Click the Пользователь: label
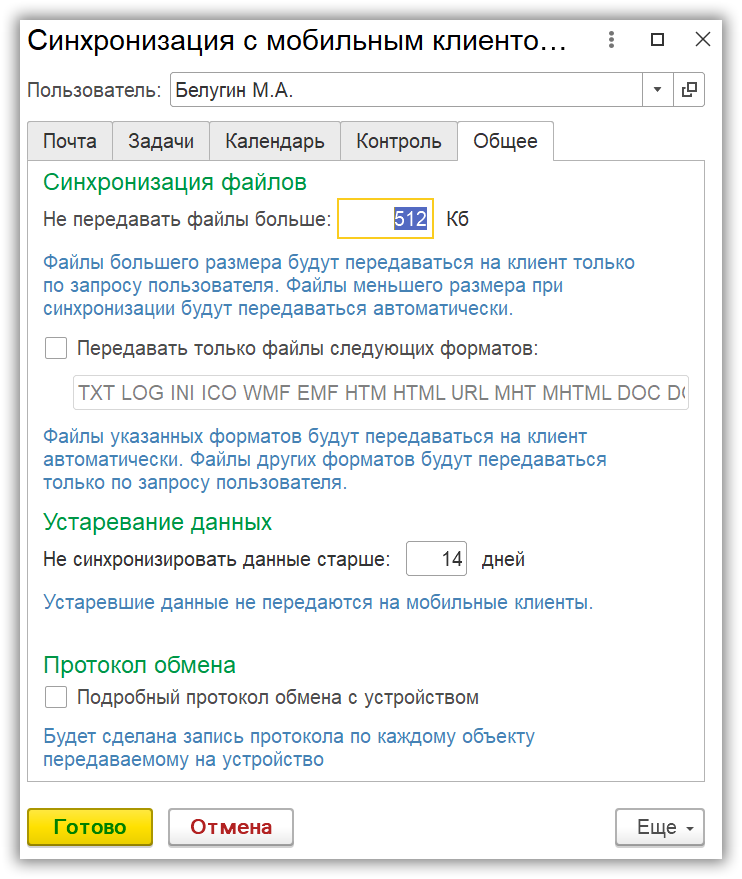This screenshot has width=742, height=879. tap(94, 90)
